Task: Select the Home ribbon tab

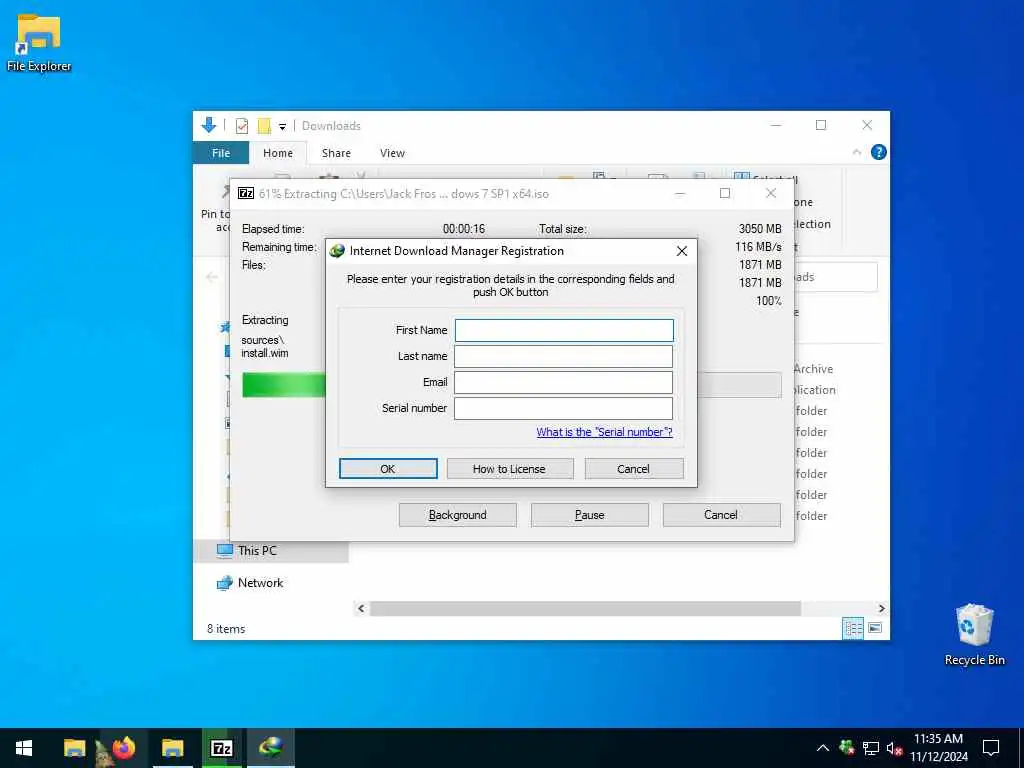Action: (x=278, y=153)
